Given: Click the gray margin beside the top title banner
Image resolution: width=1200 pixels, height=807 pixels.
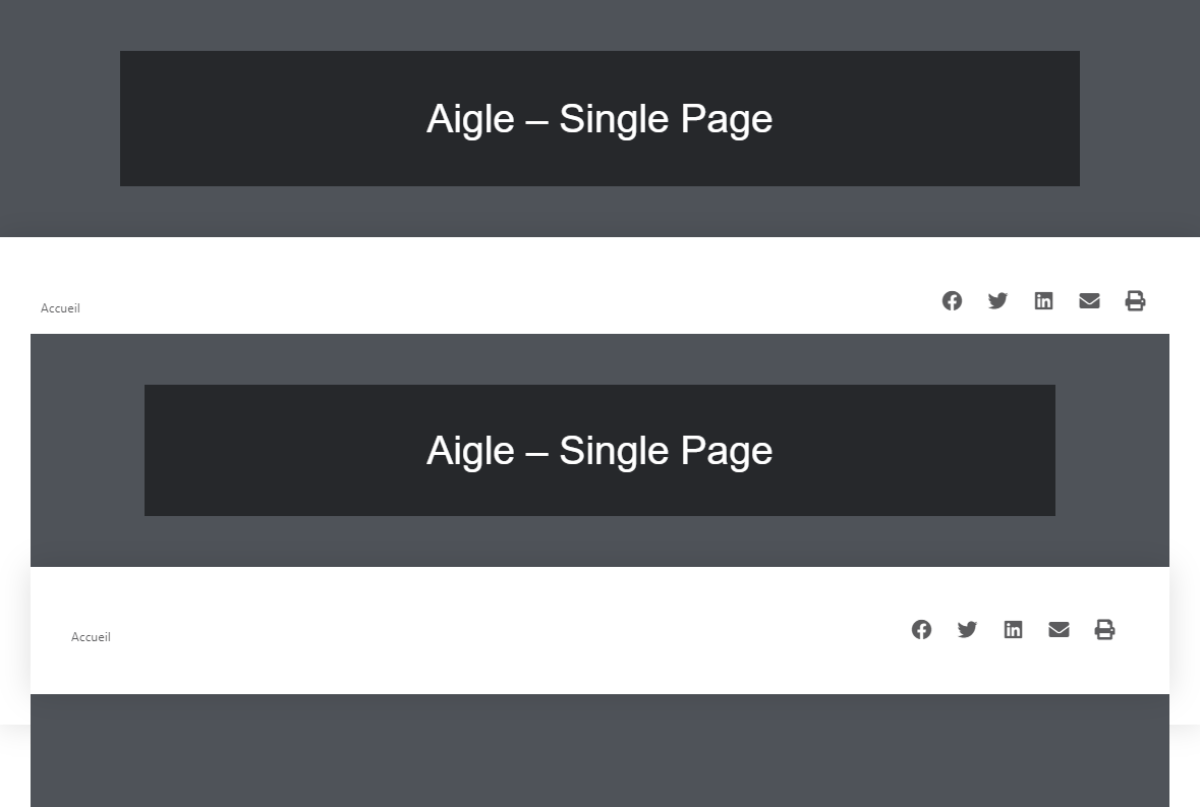Looking at the screenshot, I should 60,119.
